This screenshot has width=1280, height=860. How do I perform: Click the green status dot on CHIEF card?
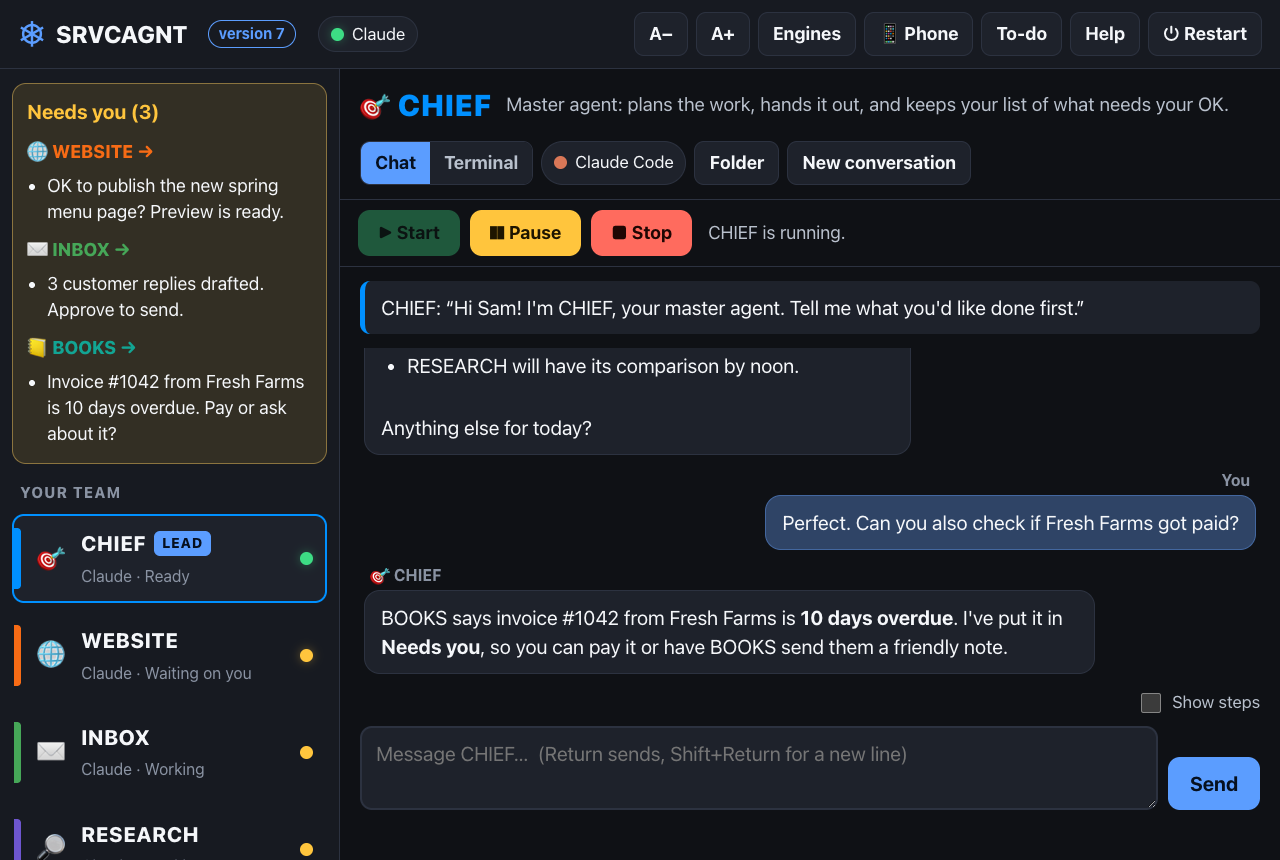click(306, 559)
